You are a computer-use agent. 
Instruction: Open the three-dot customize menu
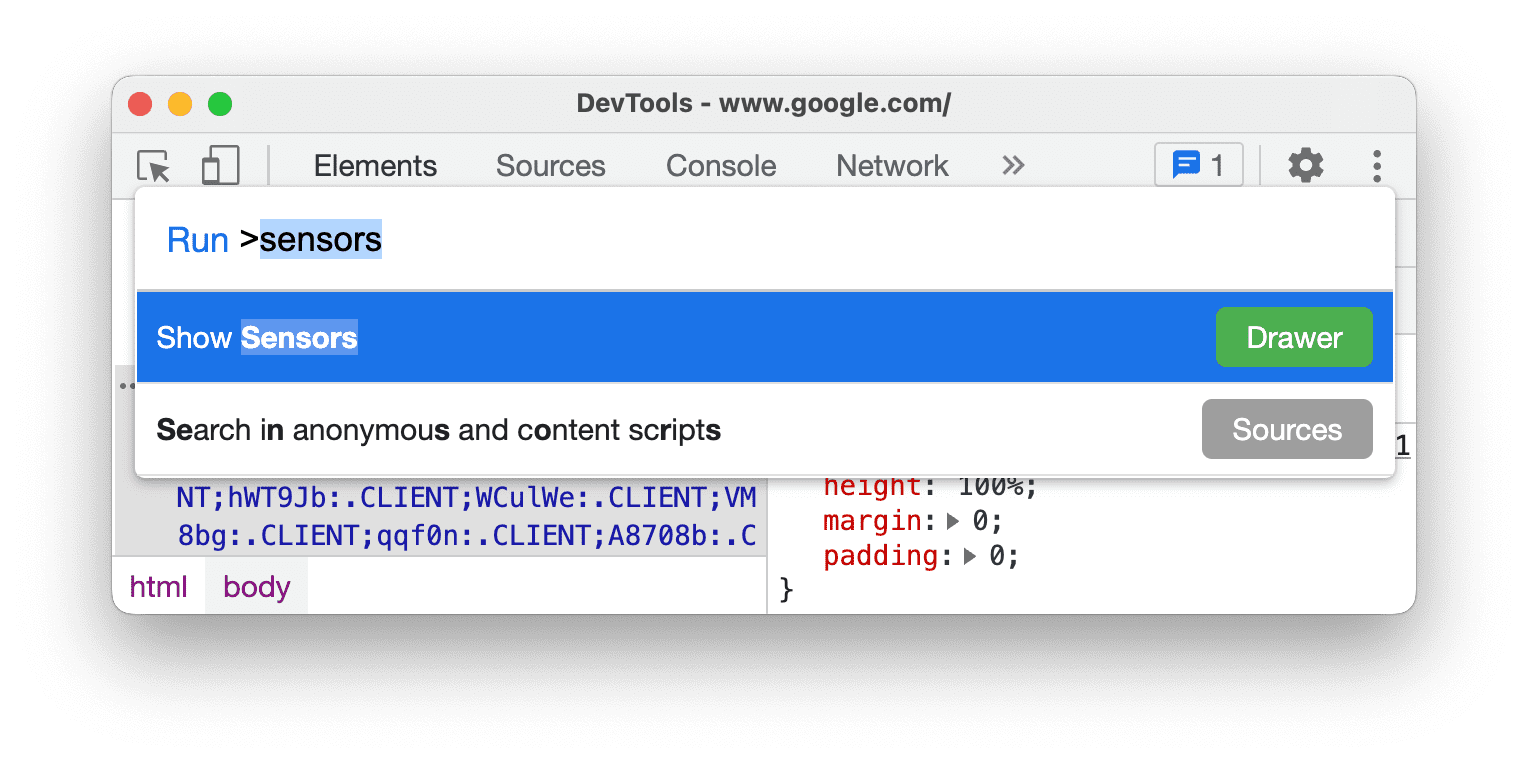click(x=1377, y=166)
